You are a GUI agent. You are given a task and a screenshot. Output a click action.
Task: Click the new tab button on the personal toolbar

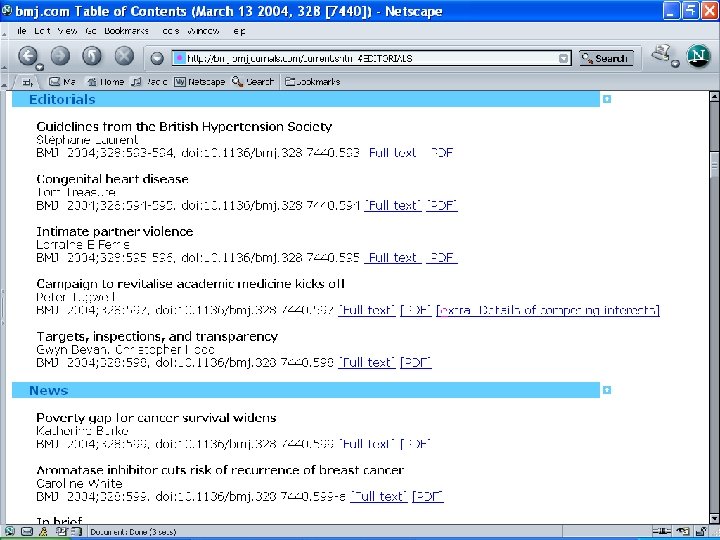(28, 82)
